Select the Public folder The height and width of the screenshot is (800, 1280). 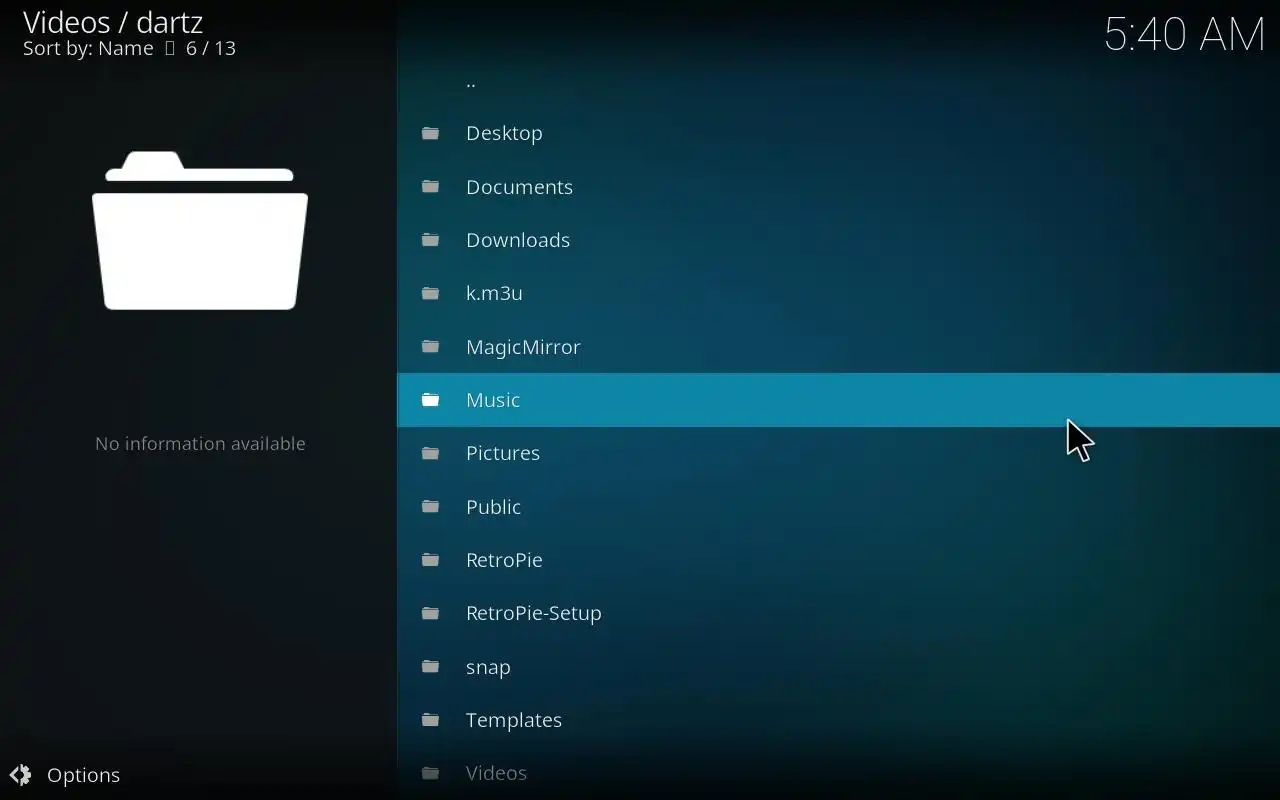(x=839, y=507)
